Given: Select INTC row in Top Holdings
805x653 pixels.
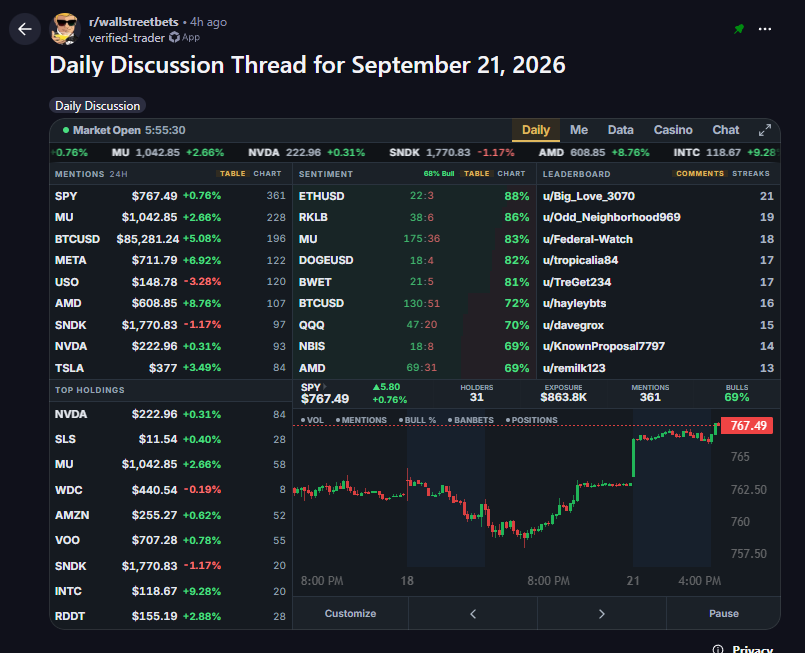Looking at the screenshot, I should pos(170,591).
